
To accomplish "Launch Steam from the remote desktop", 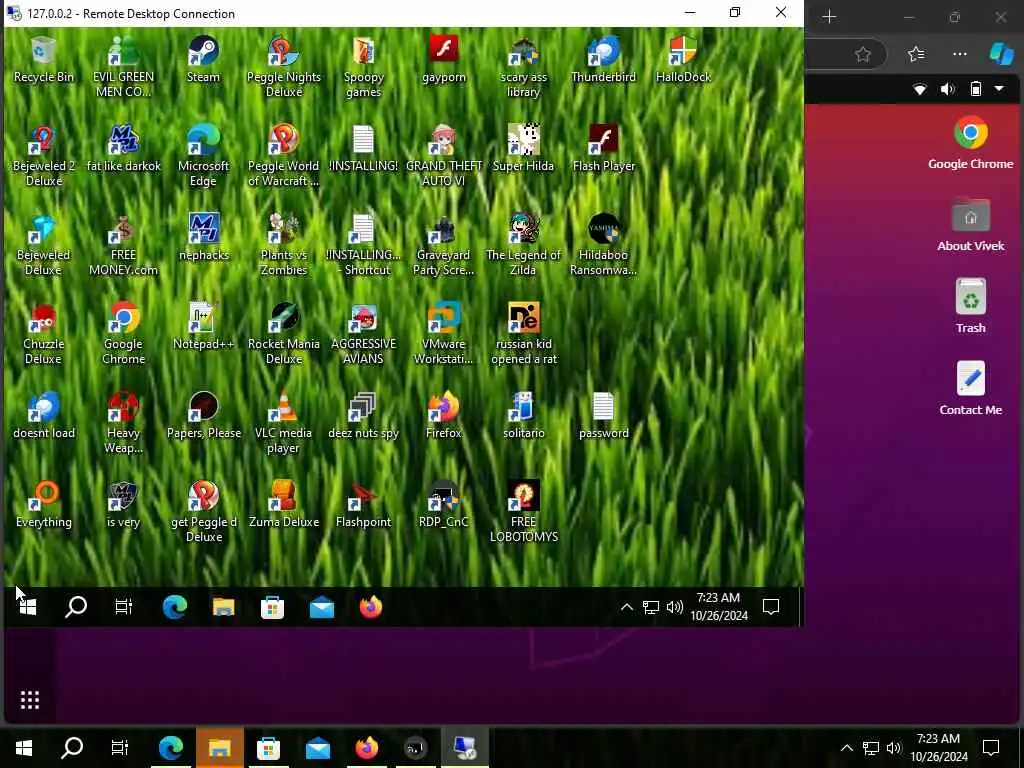I will tap(203, 59).
